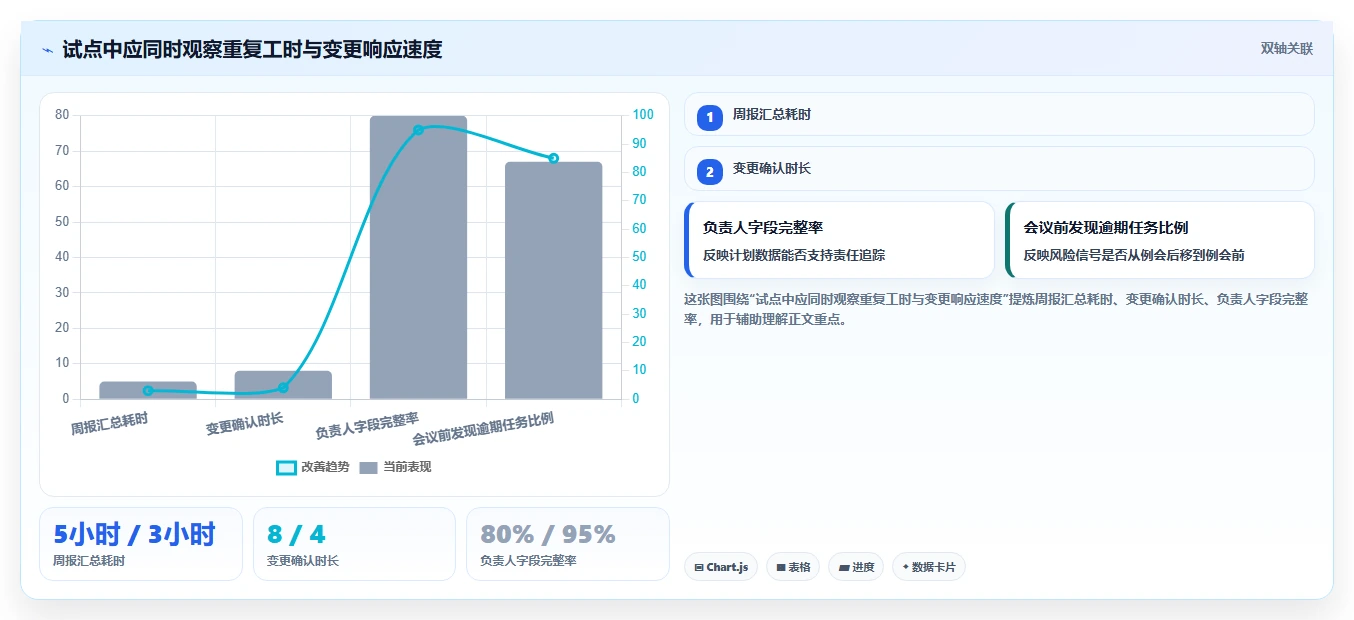This screenshot has height=620, width=1354.
Task: Click the 当前表现 legend color box
Action: (369, 467)
